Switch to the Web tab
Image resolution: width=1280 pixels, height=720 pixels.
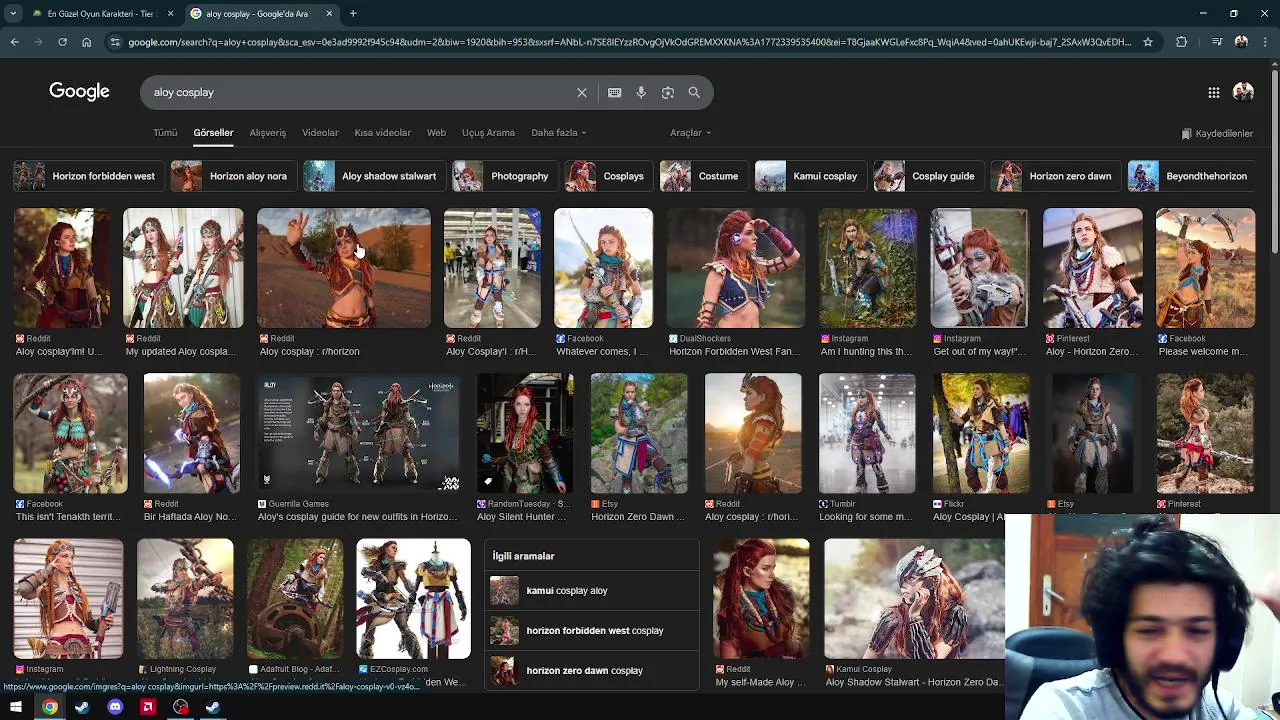click(x=436, y=133)
